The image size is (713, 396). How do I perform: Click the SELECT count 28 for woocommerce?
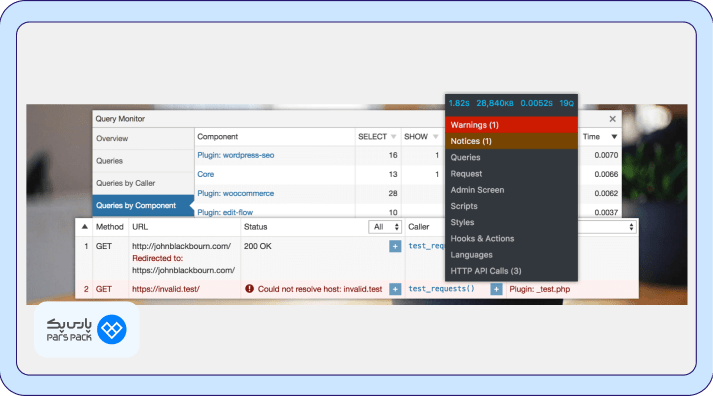tap(393, 194)
